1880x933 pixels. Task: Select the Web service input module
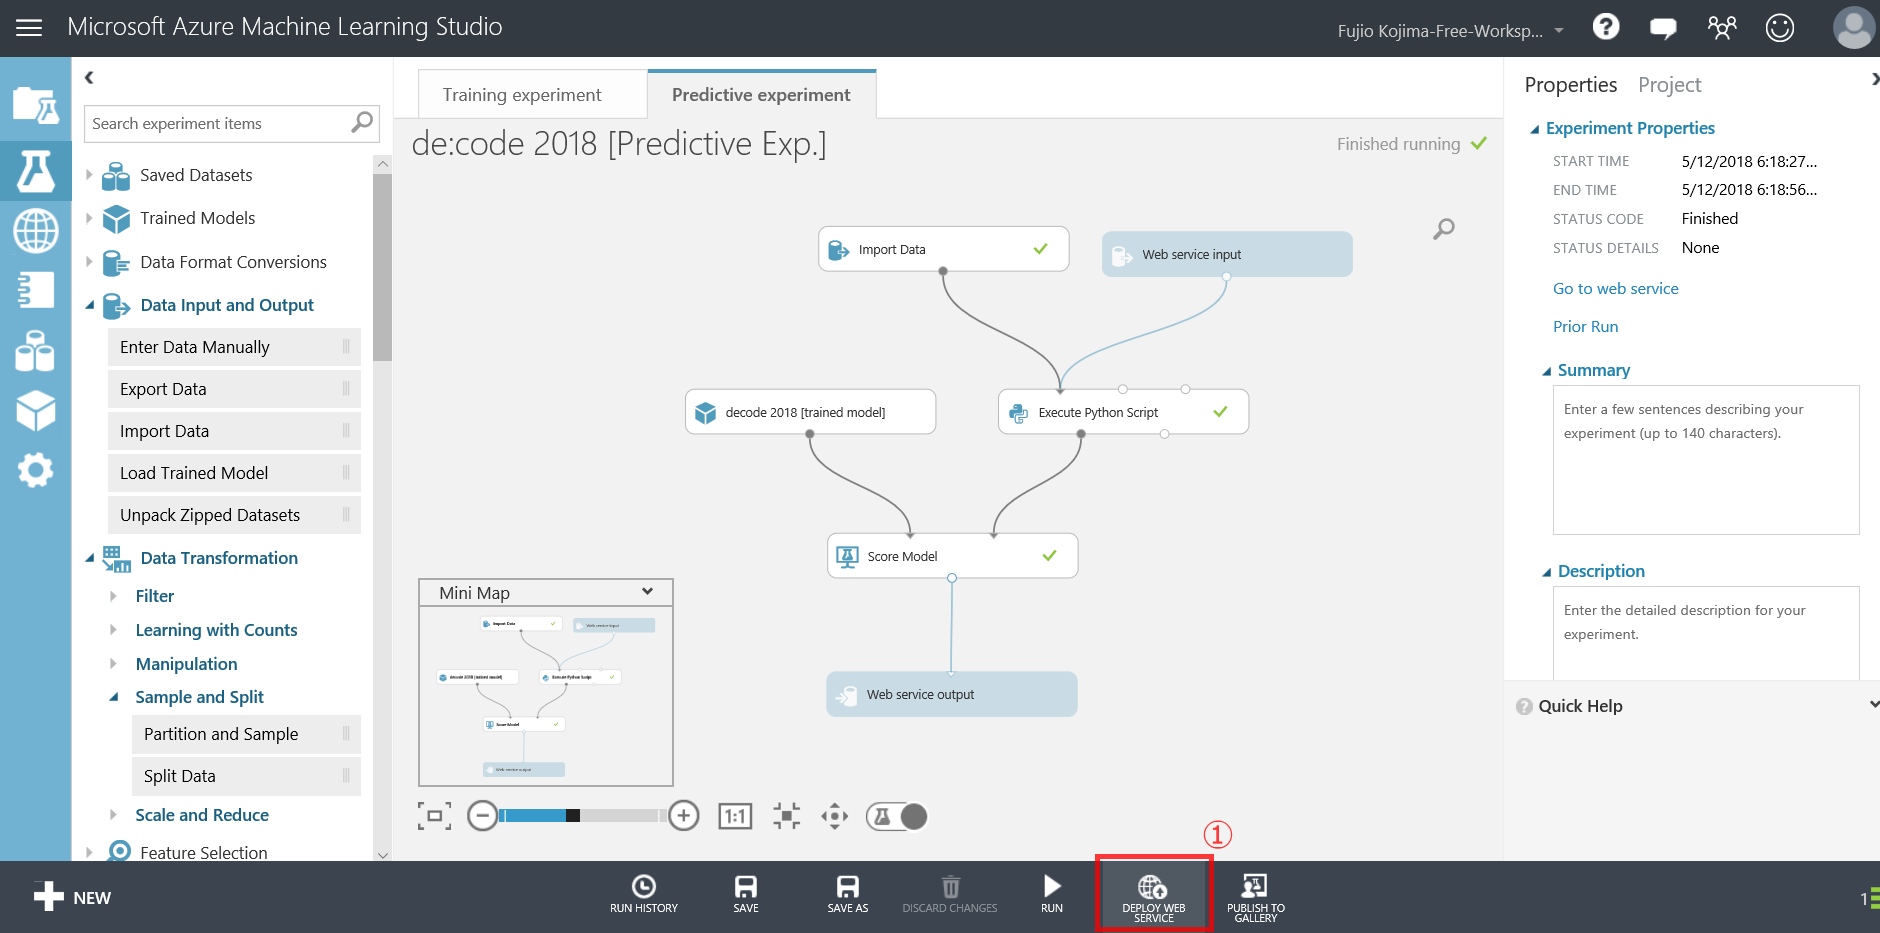pyautogui.click(x=1227, y=254)
